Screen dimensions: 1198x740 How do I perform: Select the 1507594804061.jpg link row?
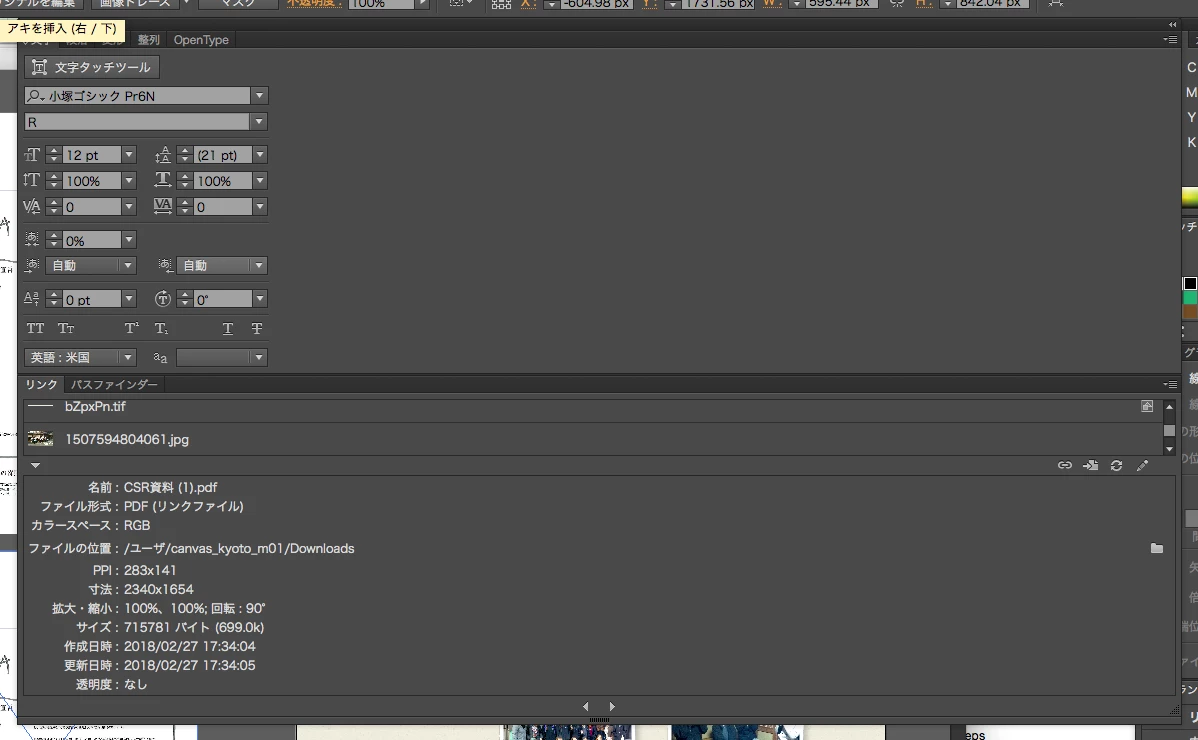[592, 439]
